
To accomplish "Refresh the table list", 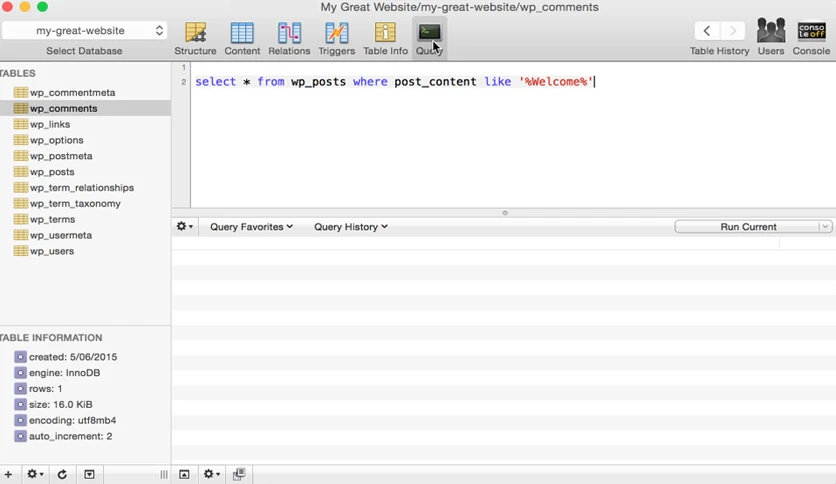I will 62,474.
